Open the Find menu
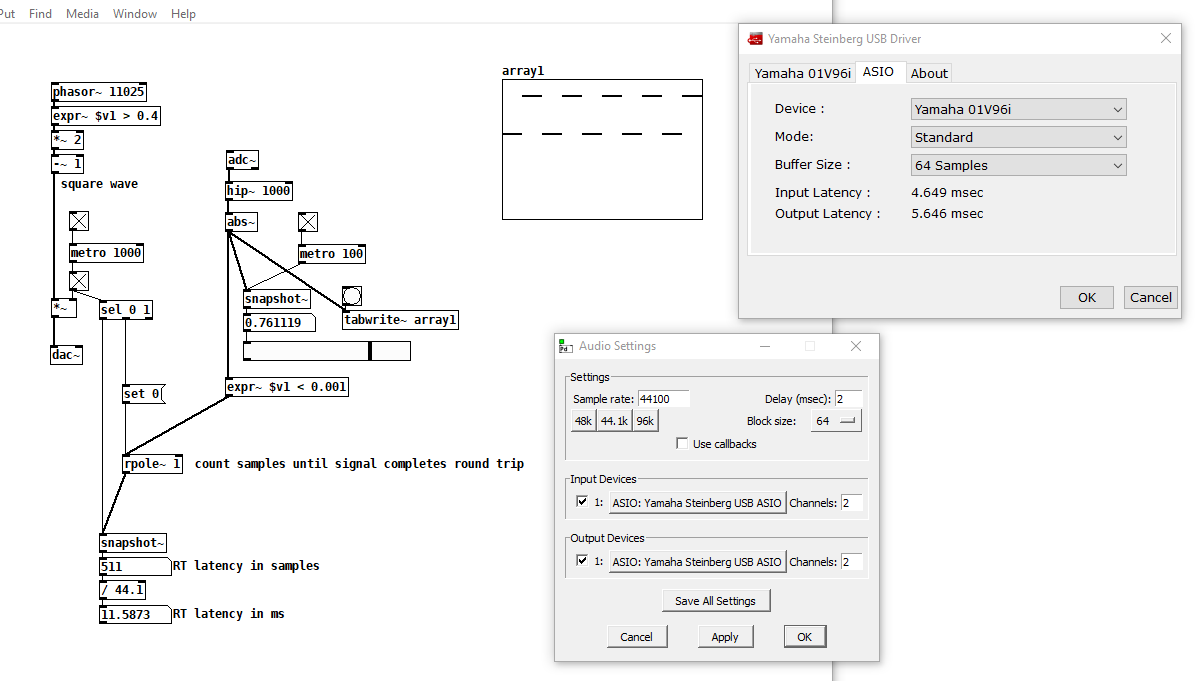This screenshot has height=681, width=1197. pos(40,14)
